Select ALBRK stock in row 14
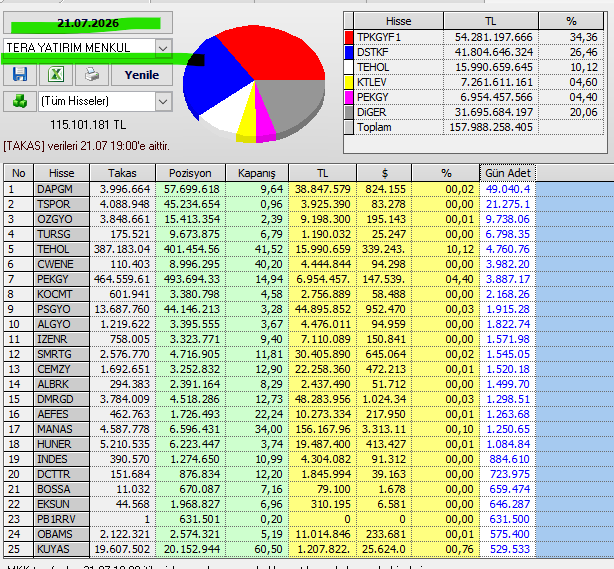This screenshot has height=569, width=614. [x=61, y=385]
